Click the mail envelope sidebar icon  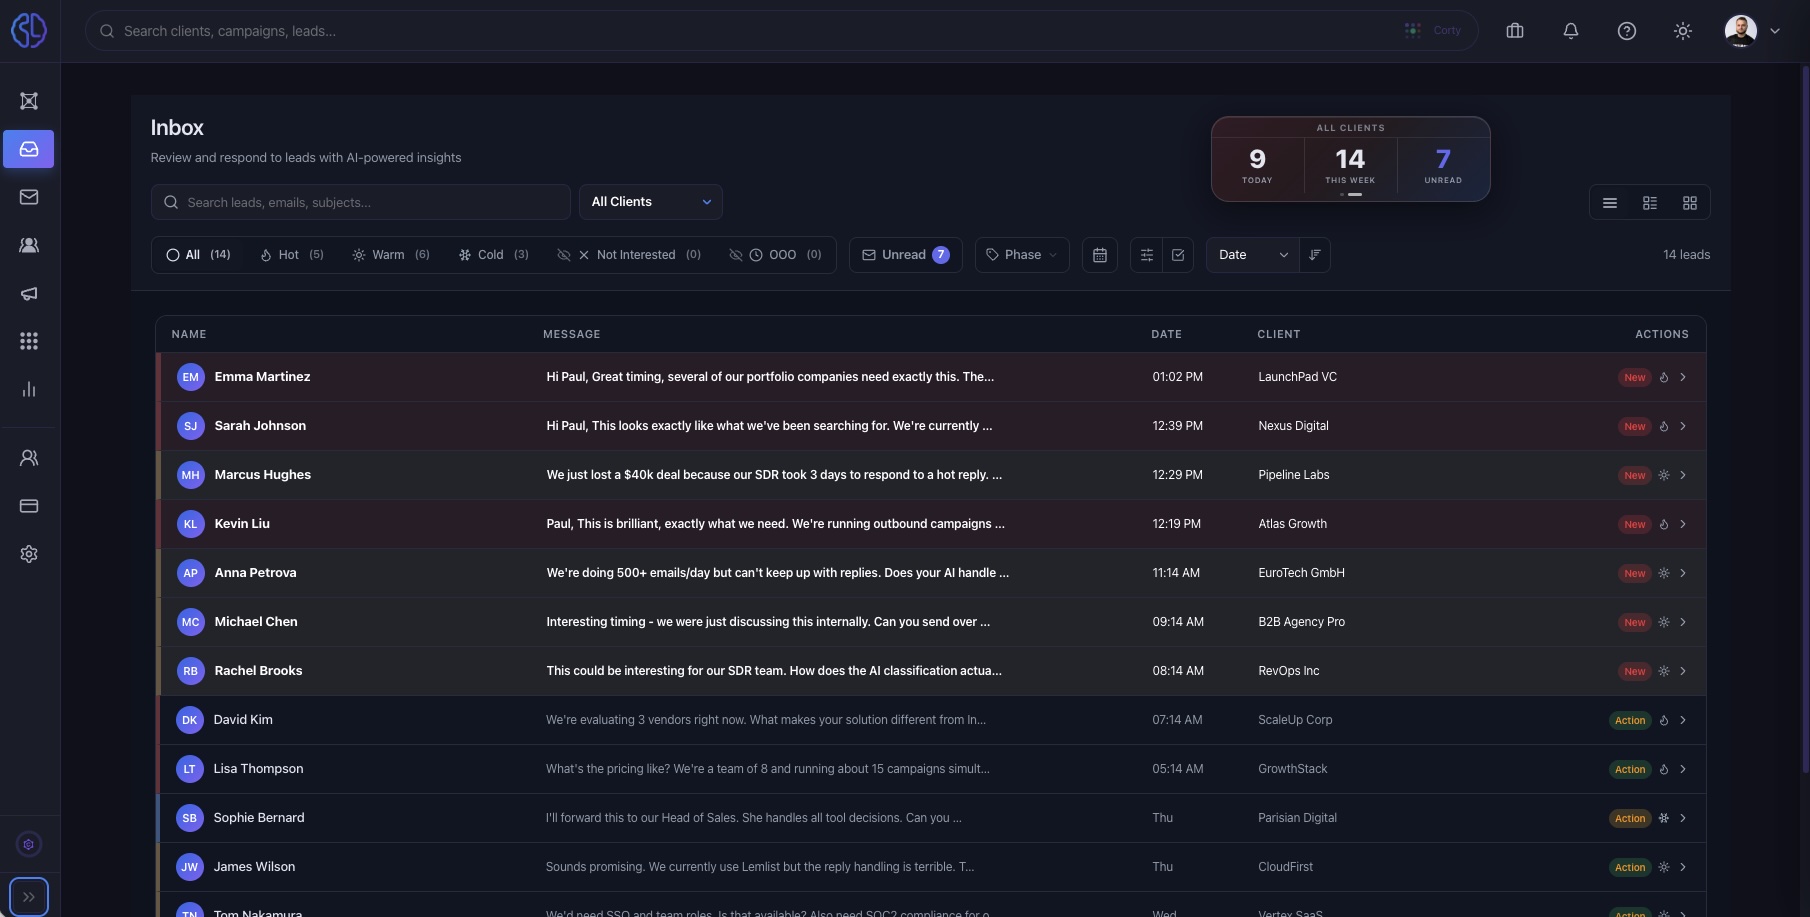[29, 197]
